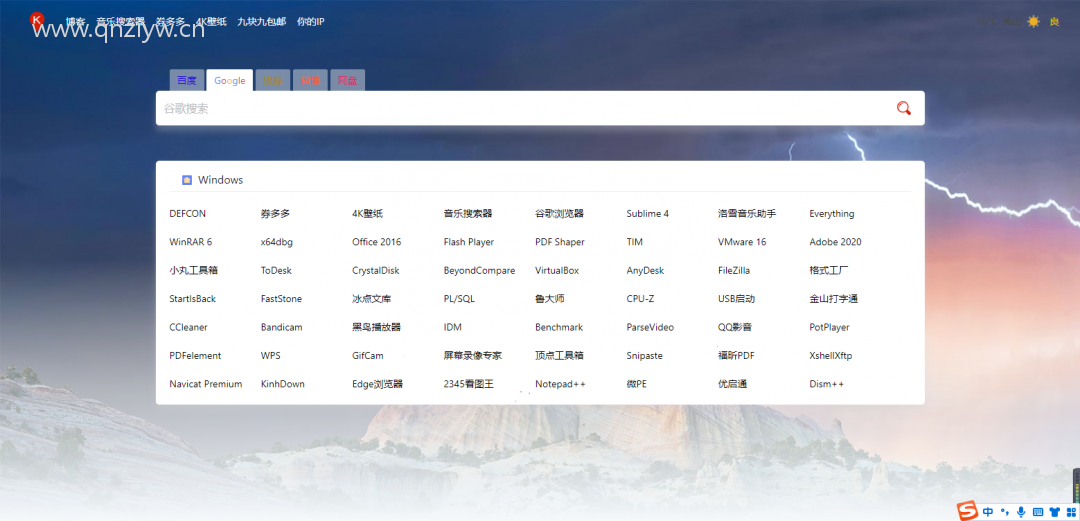
Task: Select the Google search tab
Action: tap(229, 81)
